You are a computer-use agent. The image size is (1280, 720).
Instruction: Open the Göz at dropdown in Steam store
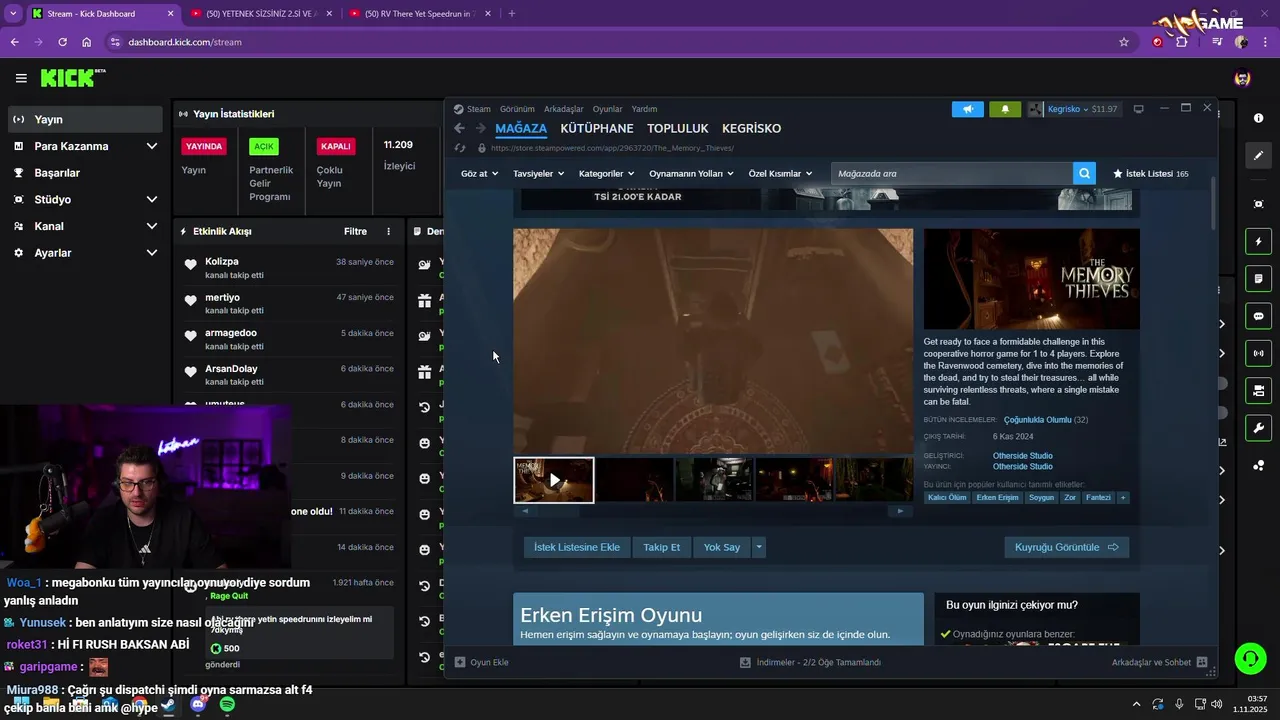479,173
